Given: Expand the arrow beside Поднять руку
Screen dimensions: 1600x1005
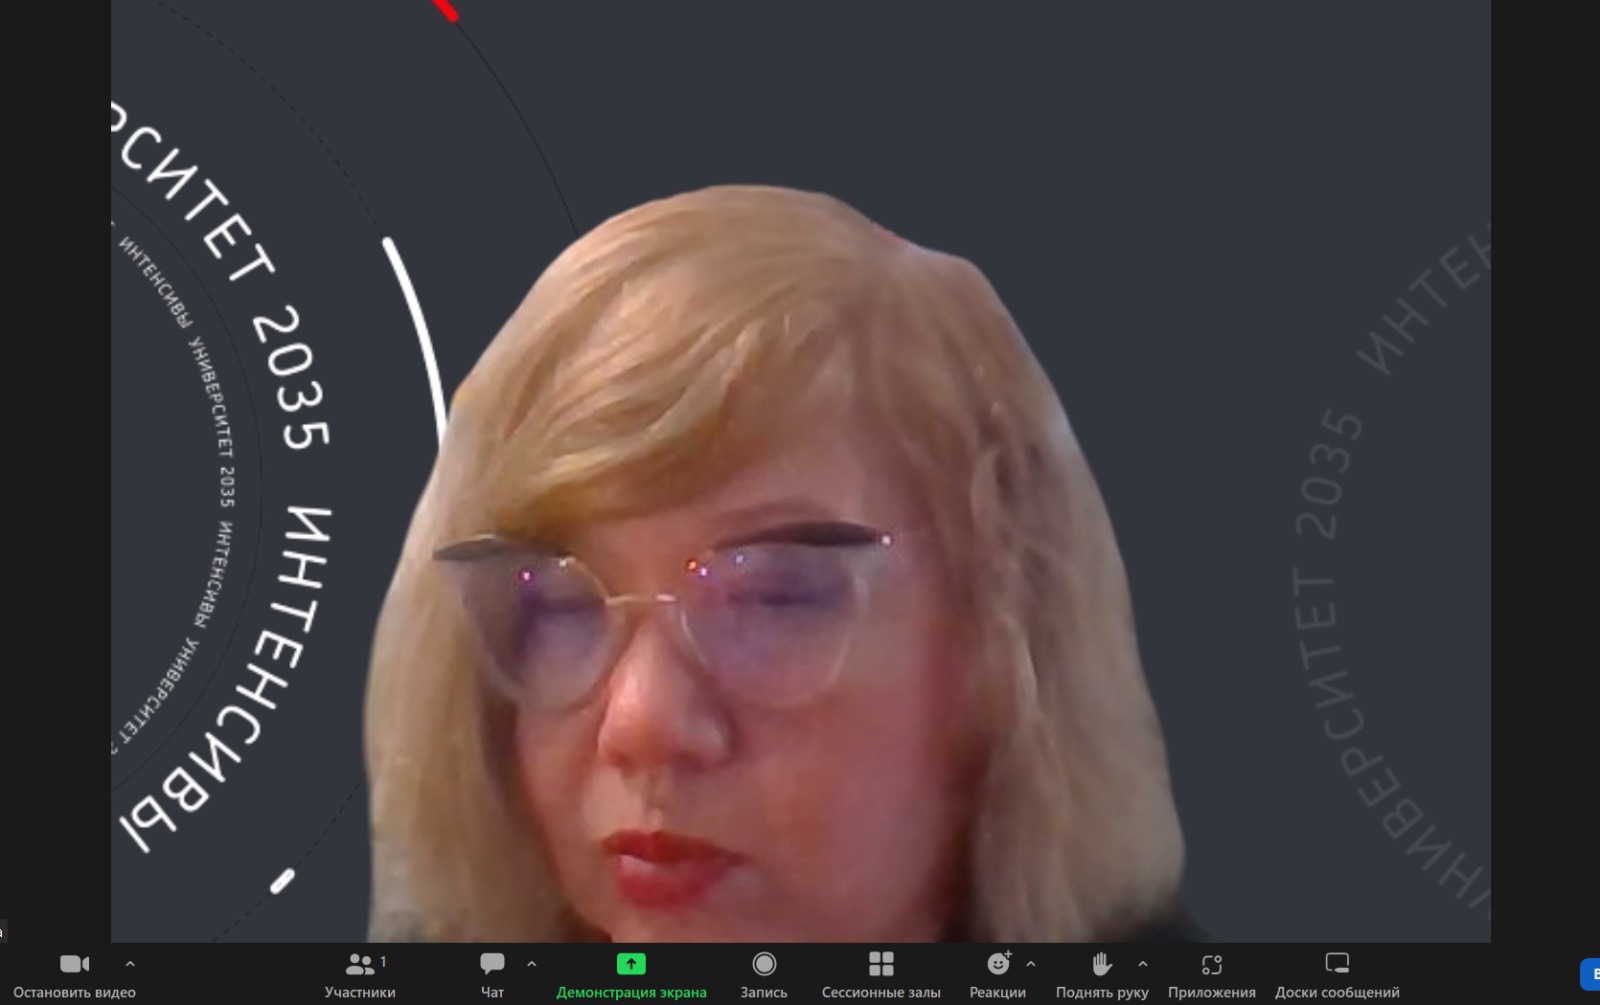Looking at the screenshot, I should [x=1143, y=964].
